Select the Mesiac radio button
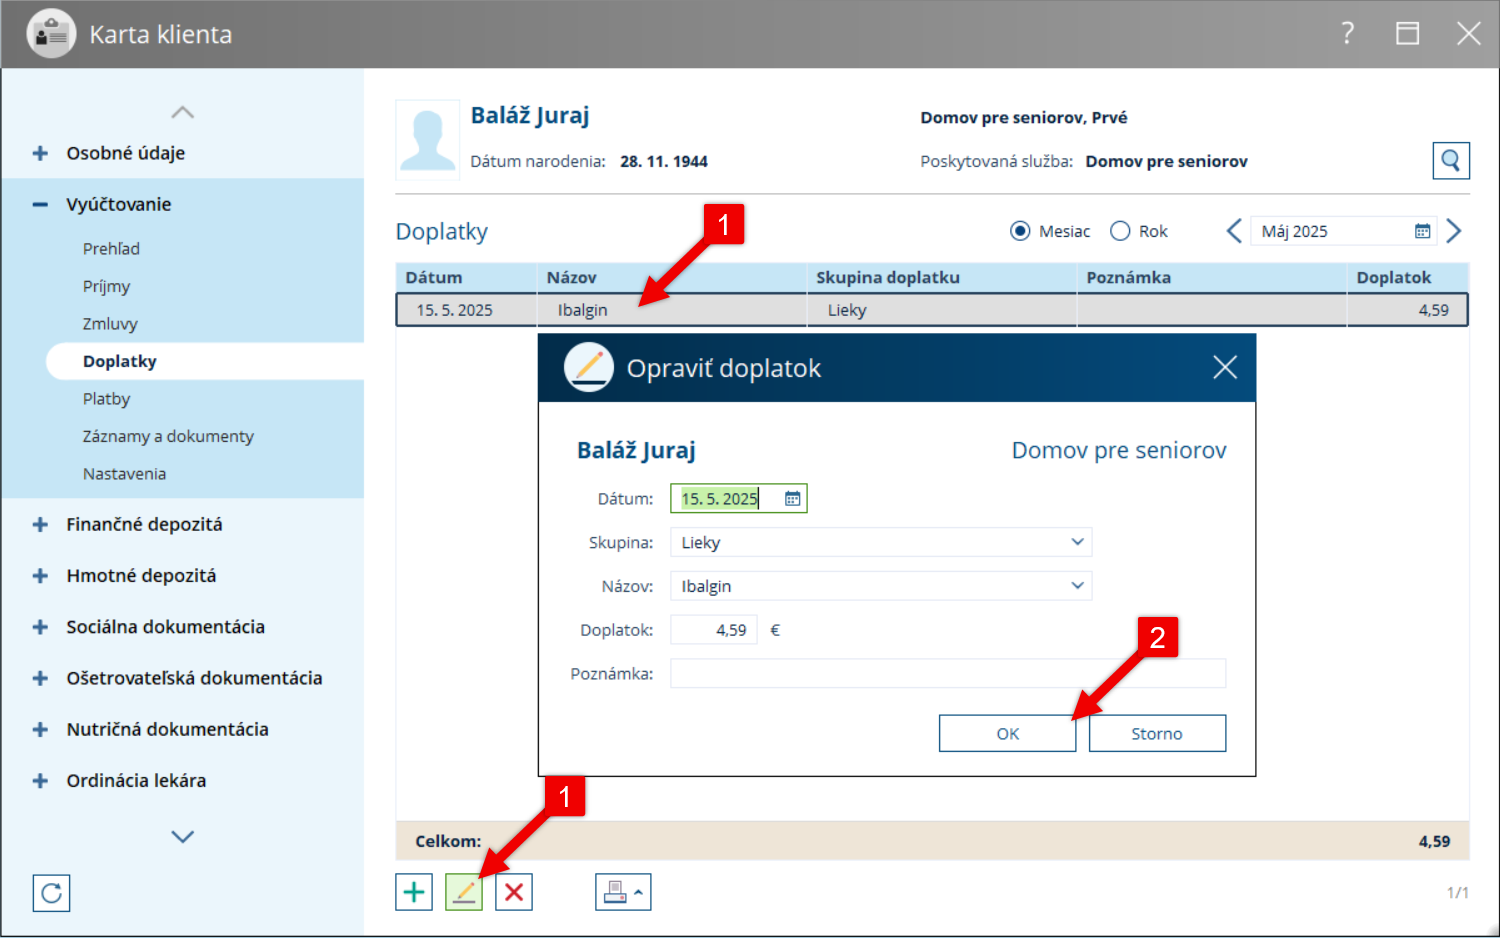1500x938 pixels. [x=1020, y=231]
